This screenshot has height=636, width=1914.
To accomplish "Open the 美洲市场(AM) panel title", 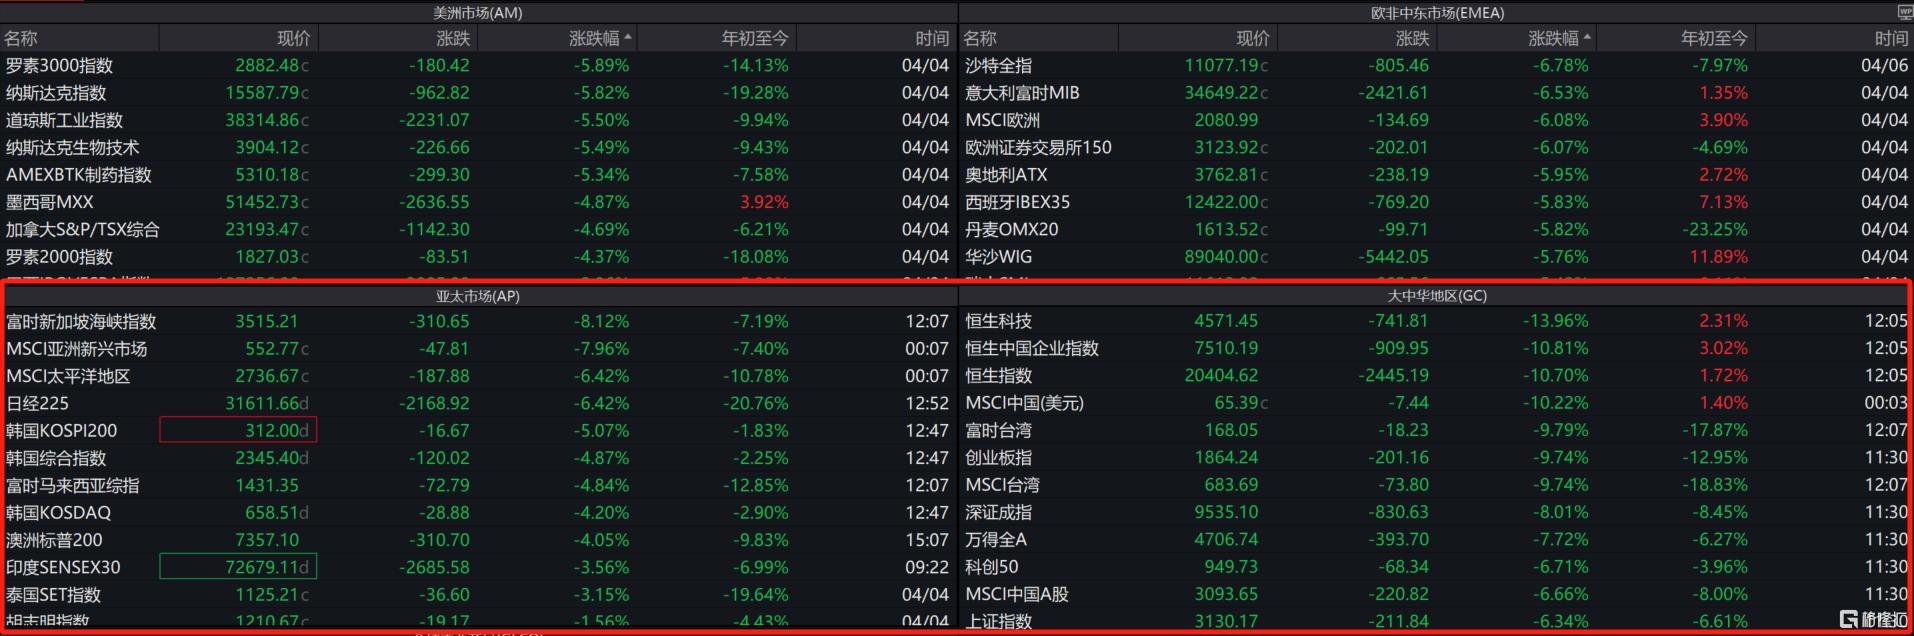I will [x=477, y=13].
